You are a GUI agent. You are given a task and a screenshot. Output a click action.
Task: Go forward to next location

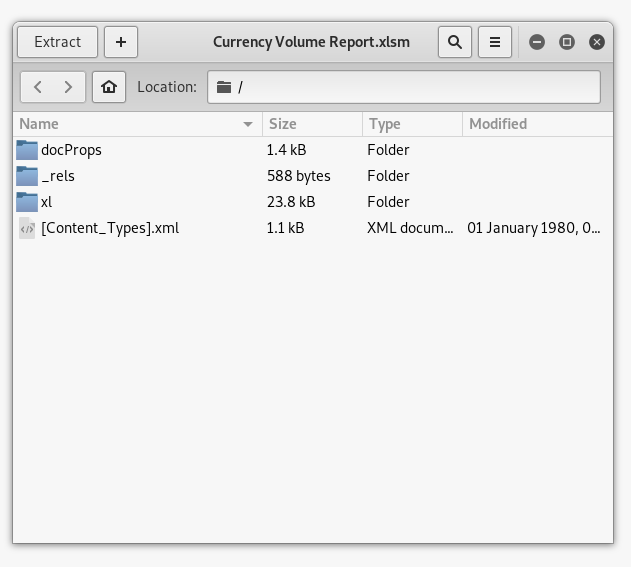(68, 87)
